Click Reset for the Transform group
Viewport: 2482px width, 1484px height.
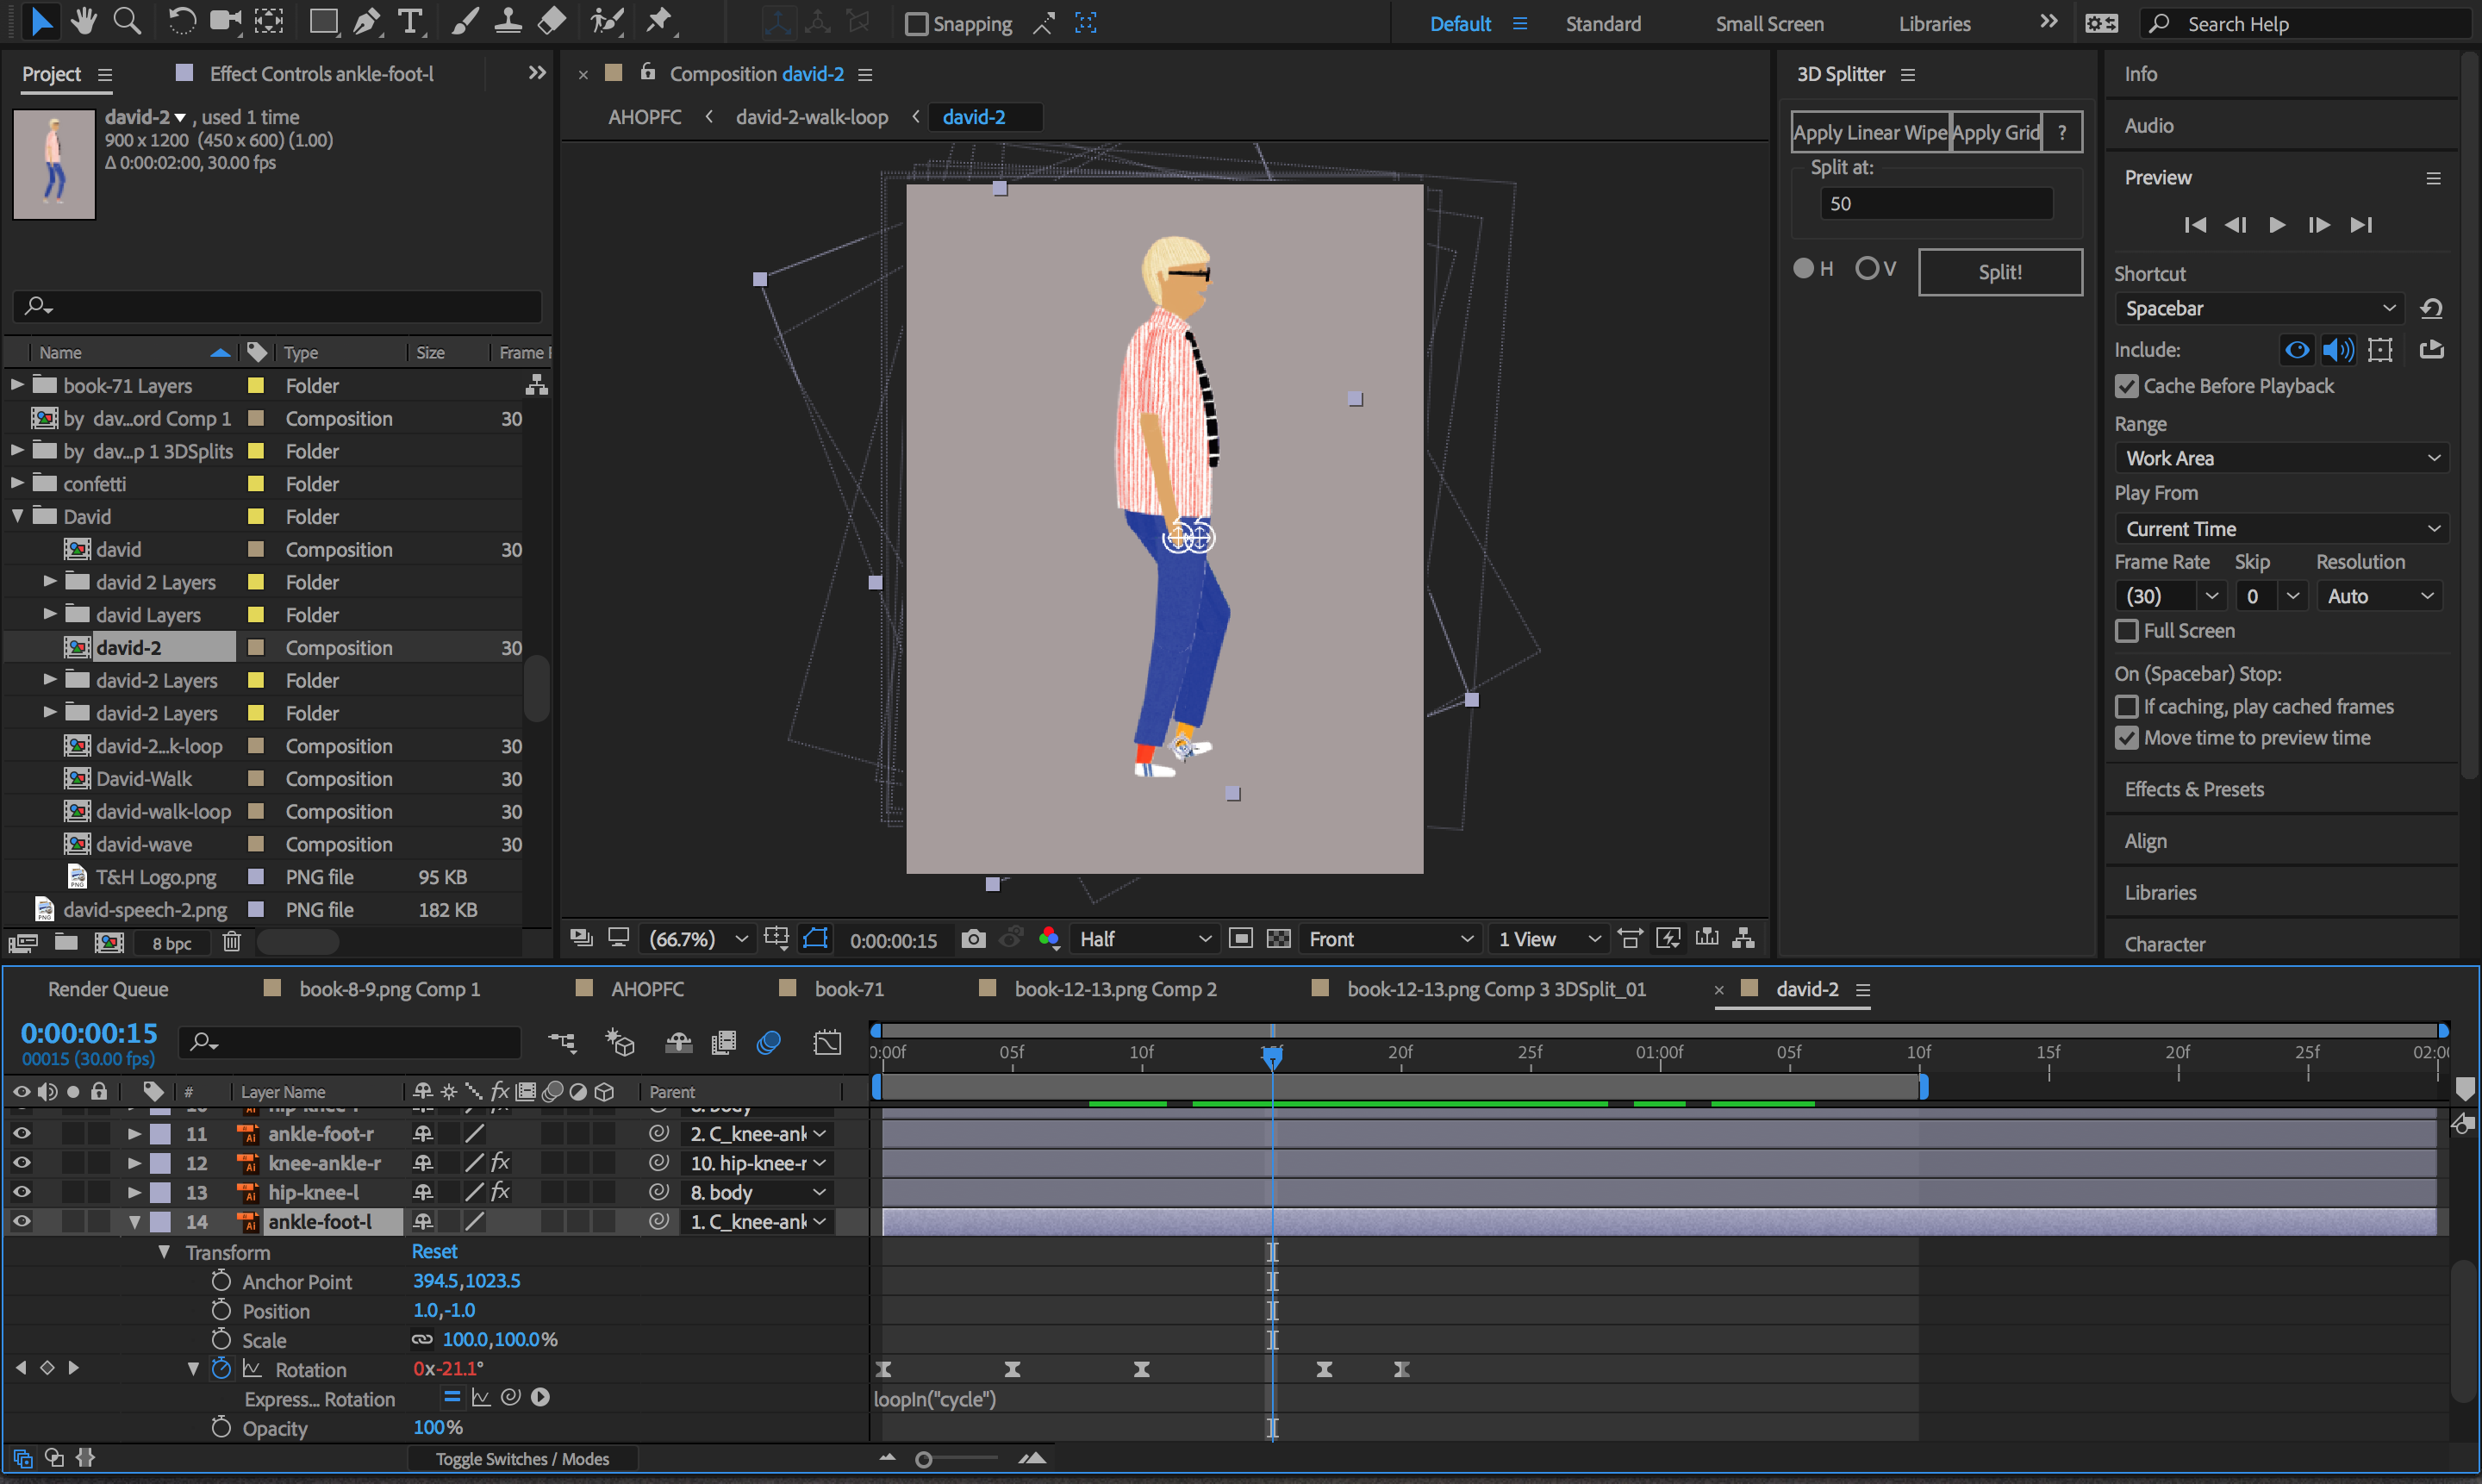[x=434, y=1251]
